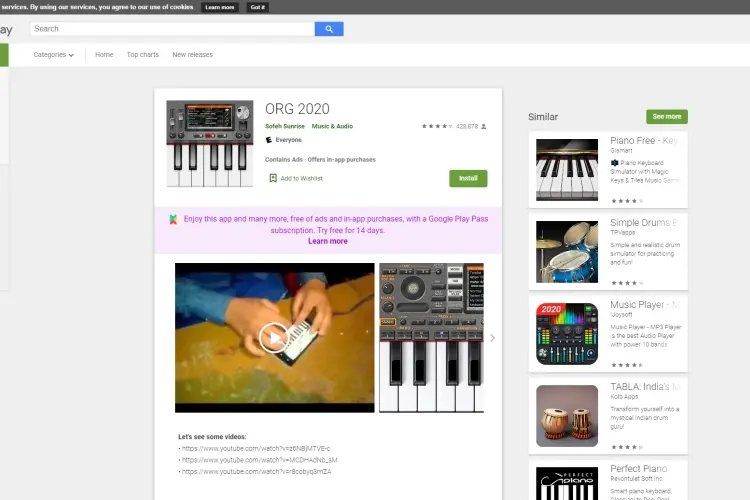
Task: Open the third YouTube video link
Action: pos(256,471)
